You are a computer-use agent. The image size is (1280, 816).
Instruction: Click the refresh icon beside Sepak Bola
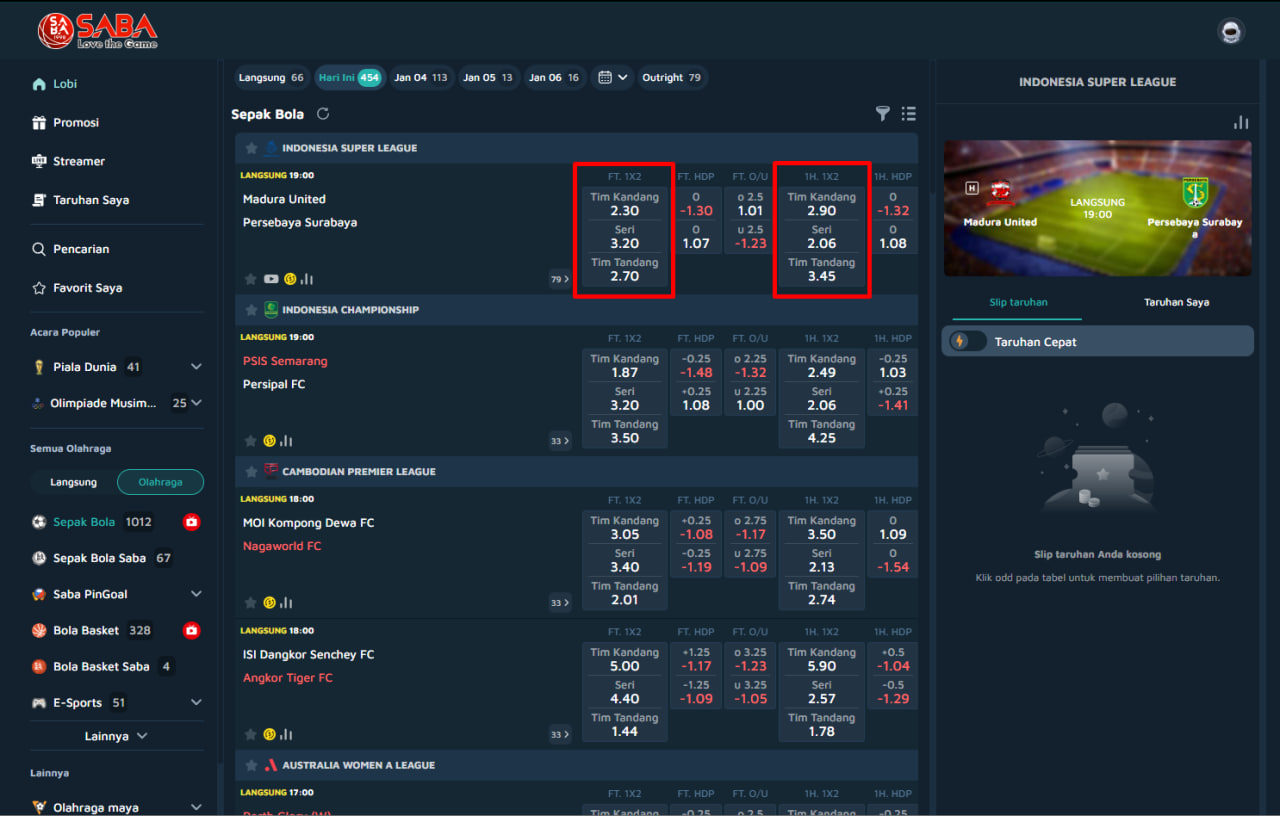pyautogui.click(x=323, y=114)
